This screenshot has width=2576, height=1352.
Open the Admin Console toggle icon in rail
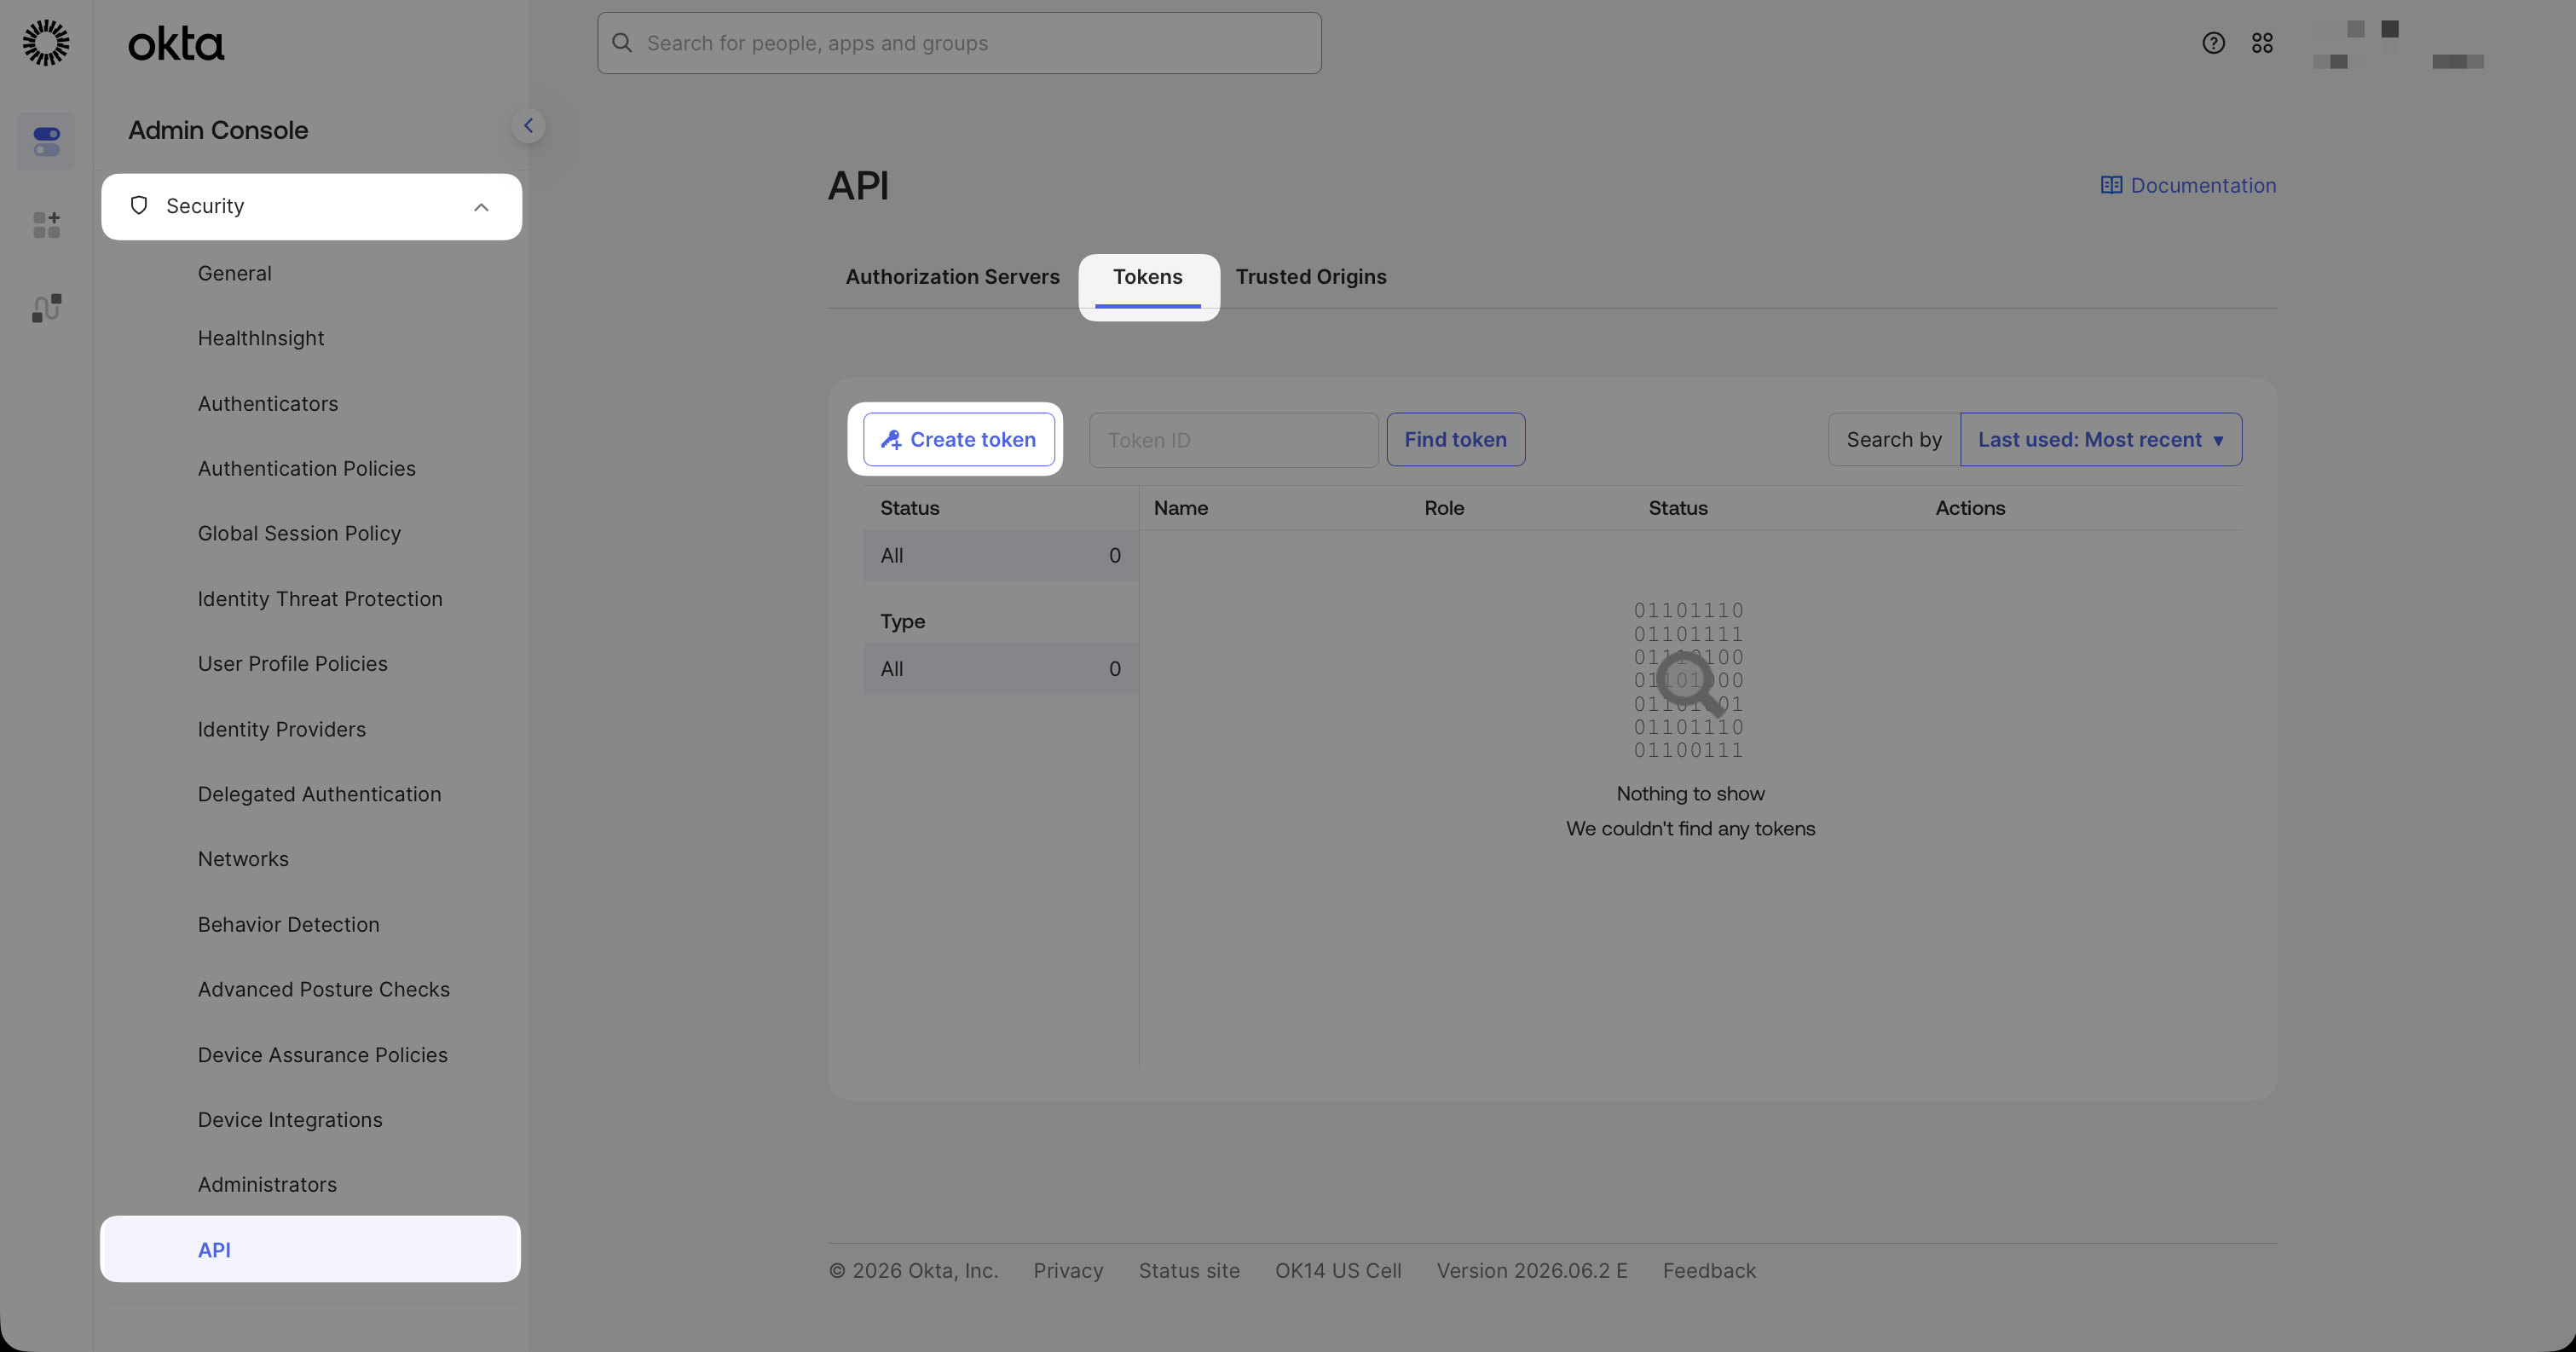coord(46,141)
